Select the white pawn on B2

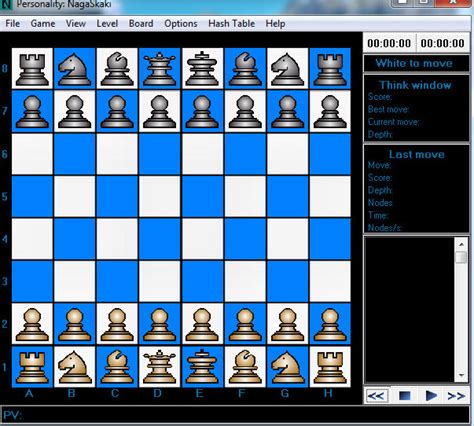tap(74, 324)
